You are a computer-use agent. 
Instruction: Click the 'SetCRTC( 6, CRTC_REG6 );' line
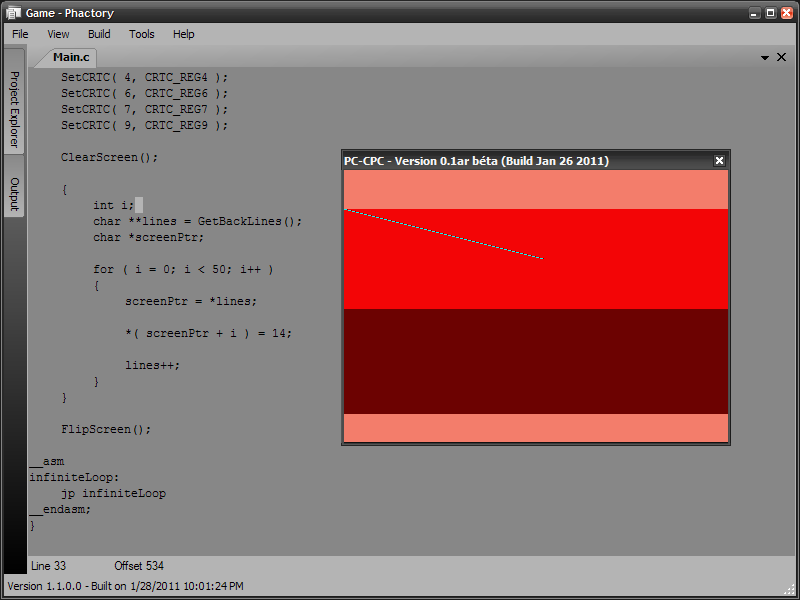[x=144, y=93]
